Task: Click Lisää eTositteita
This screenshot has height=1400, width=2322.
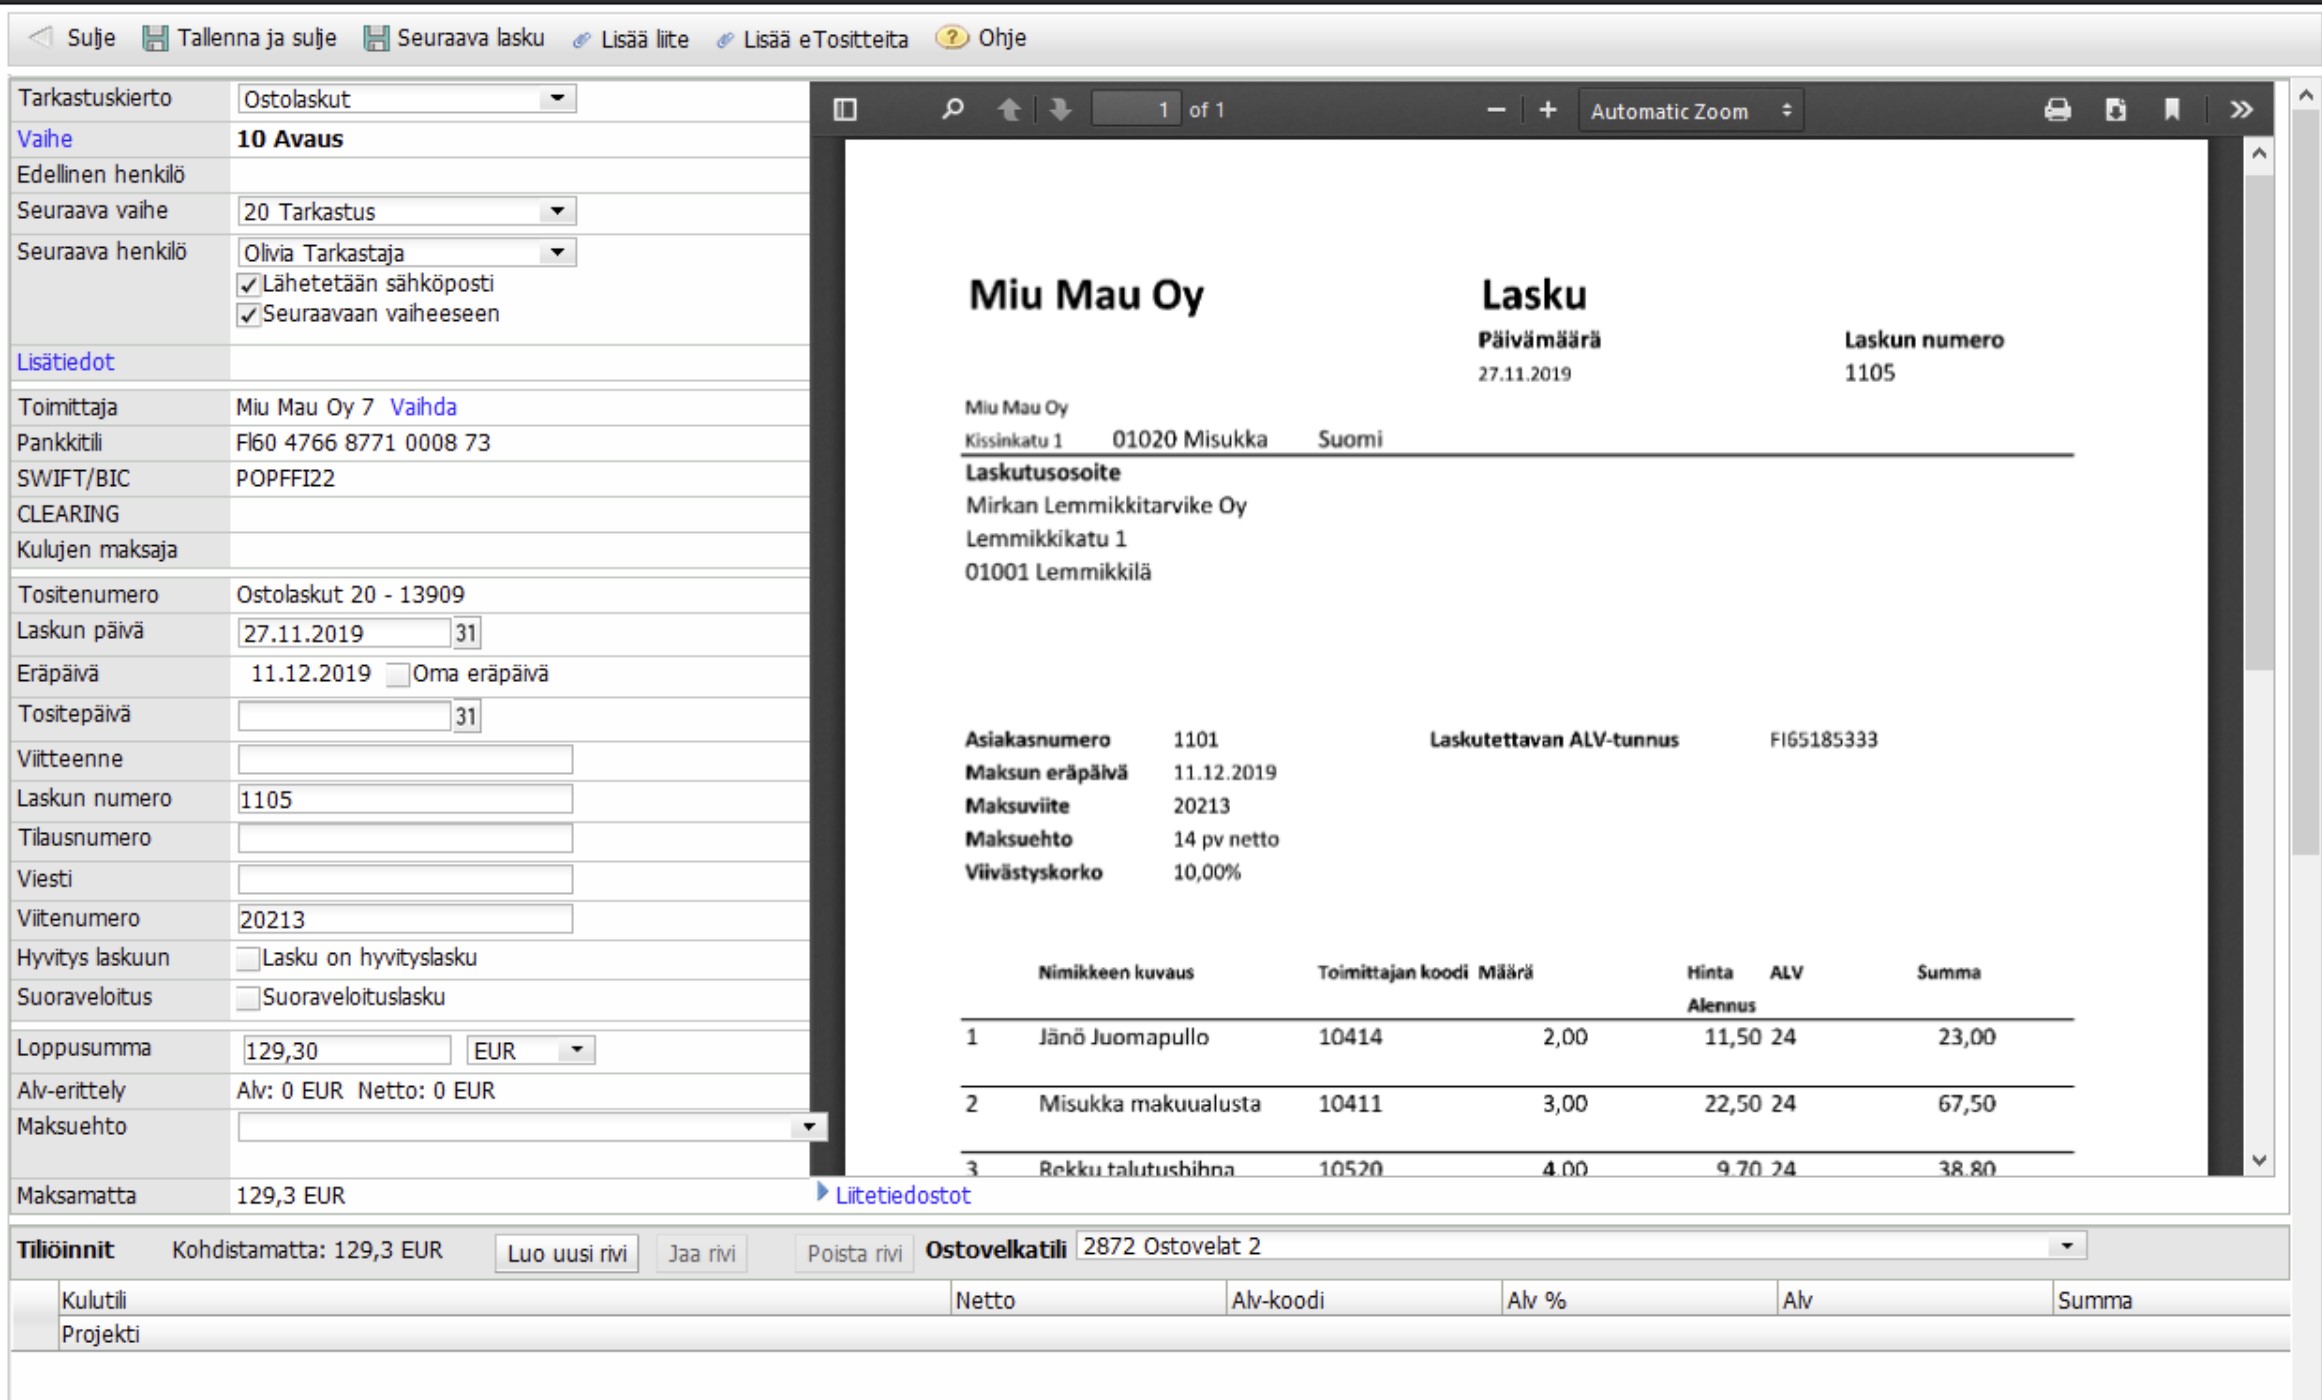Action: (x=826, y=39)
